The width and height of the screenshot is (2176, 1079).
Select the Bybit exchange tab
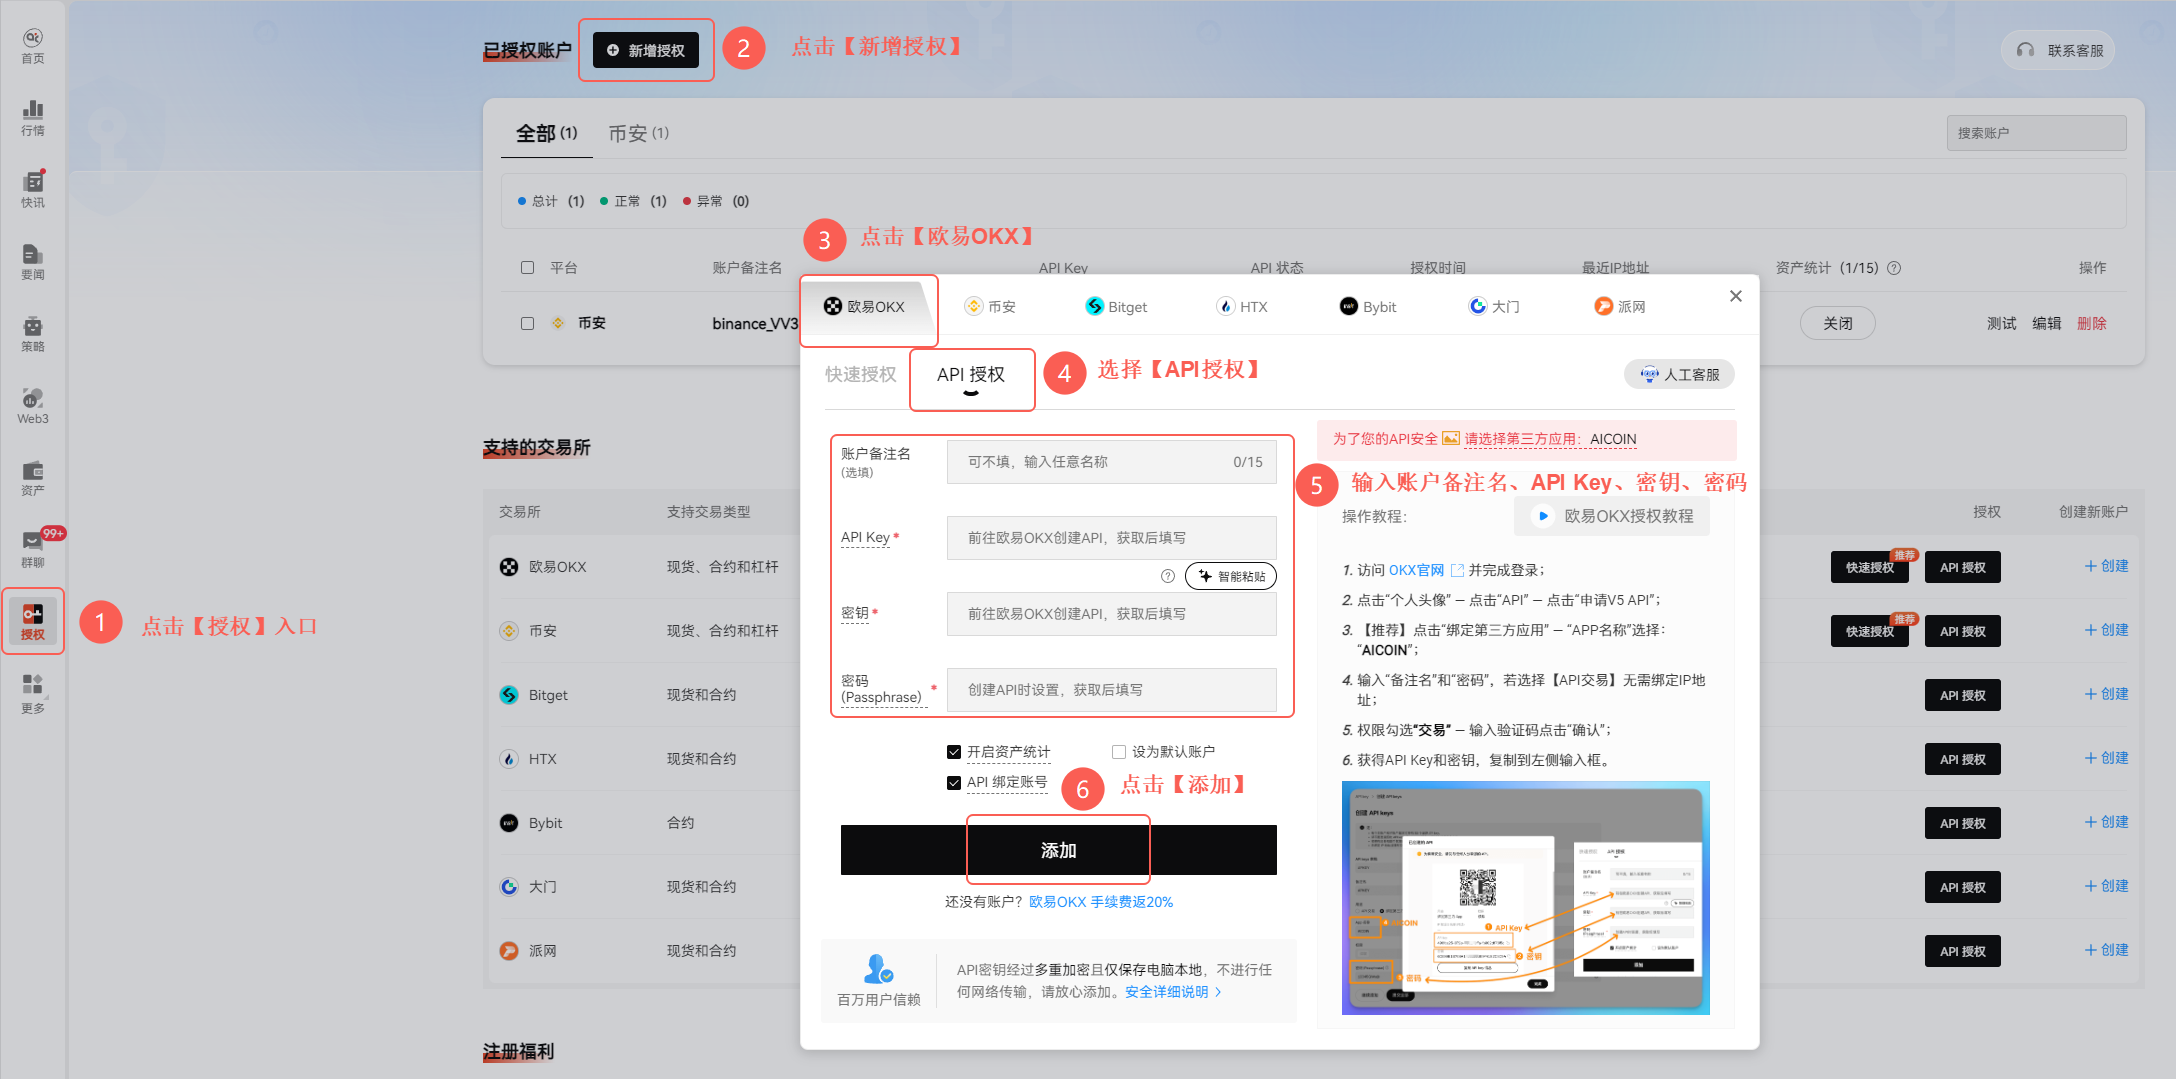click(1368, 307)
